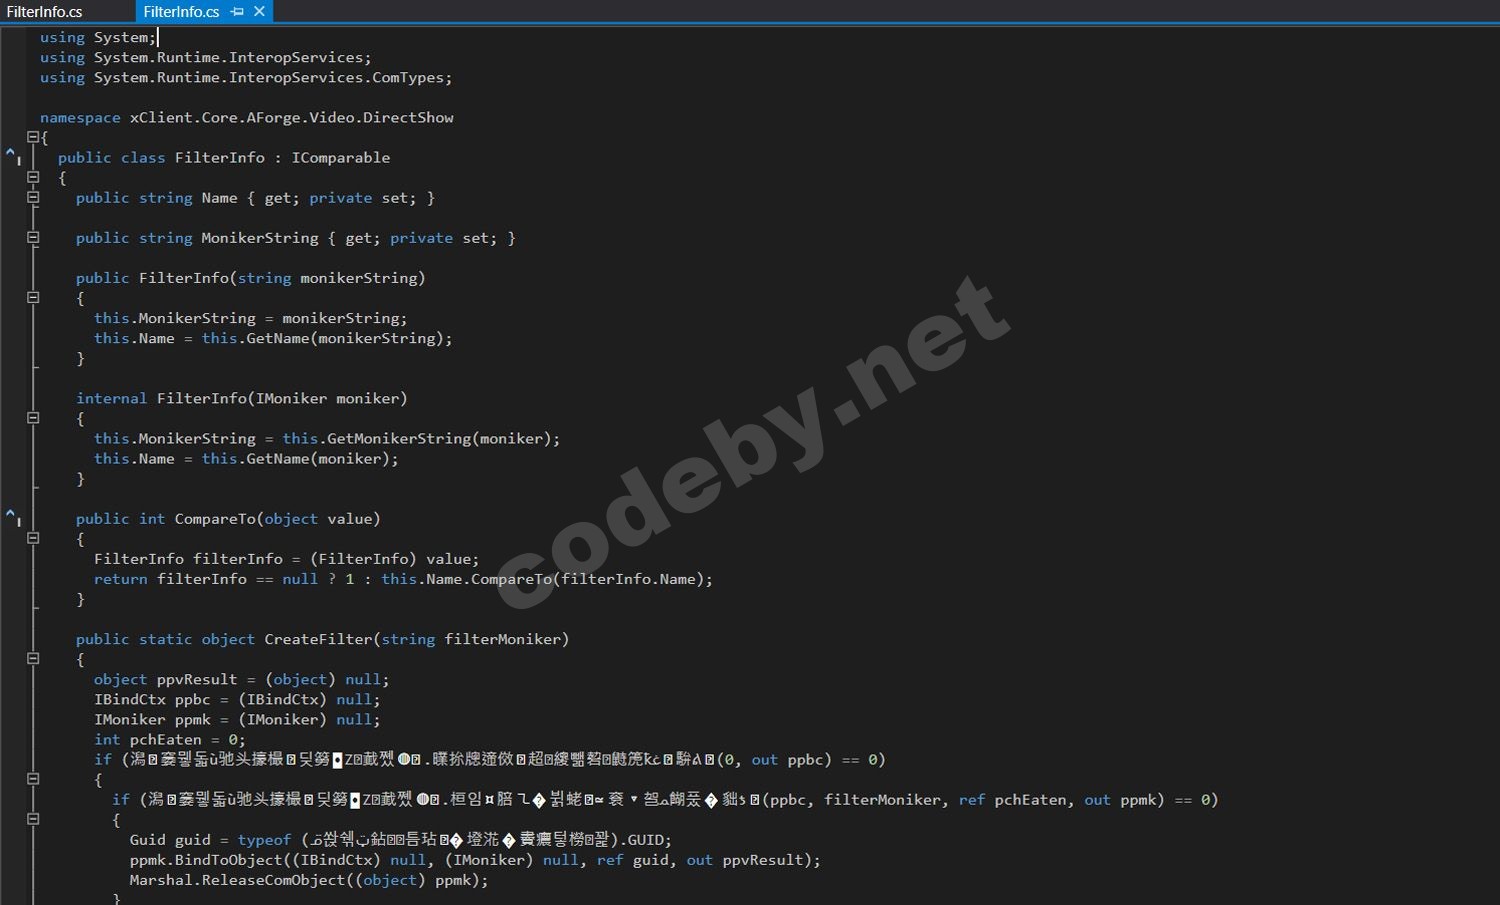Collapse the inner if statement block
The image size is (1500, 905).
[x=33, y=820]
